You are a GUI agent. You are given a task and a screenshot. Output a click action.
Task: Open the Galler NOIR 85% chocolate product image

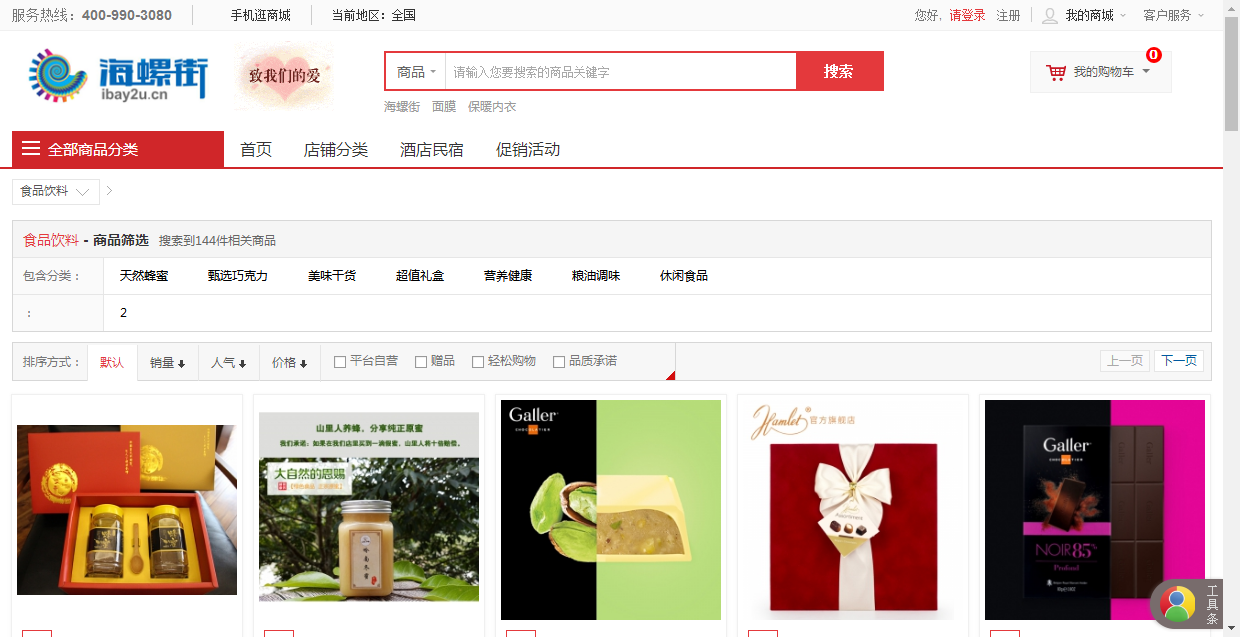coord(1095,510)
